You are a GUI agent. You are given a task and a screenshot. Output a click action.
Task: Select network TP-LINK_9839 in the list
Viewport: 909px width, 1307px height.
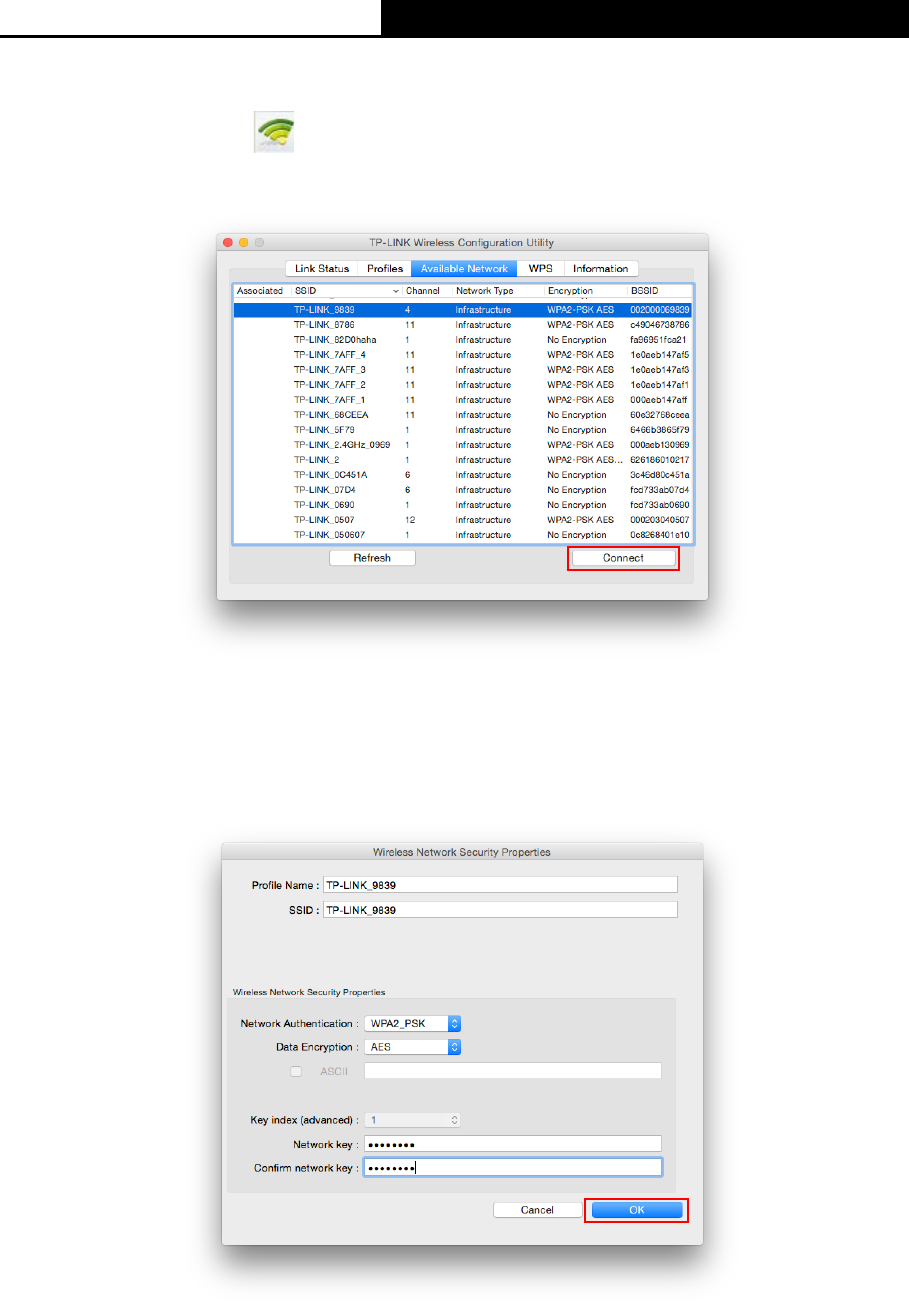click(x=463, y=310)
